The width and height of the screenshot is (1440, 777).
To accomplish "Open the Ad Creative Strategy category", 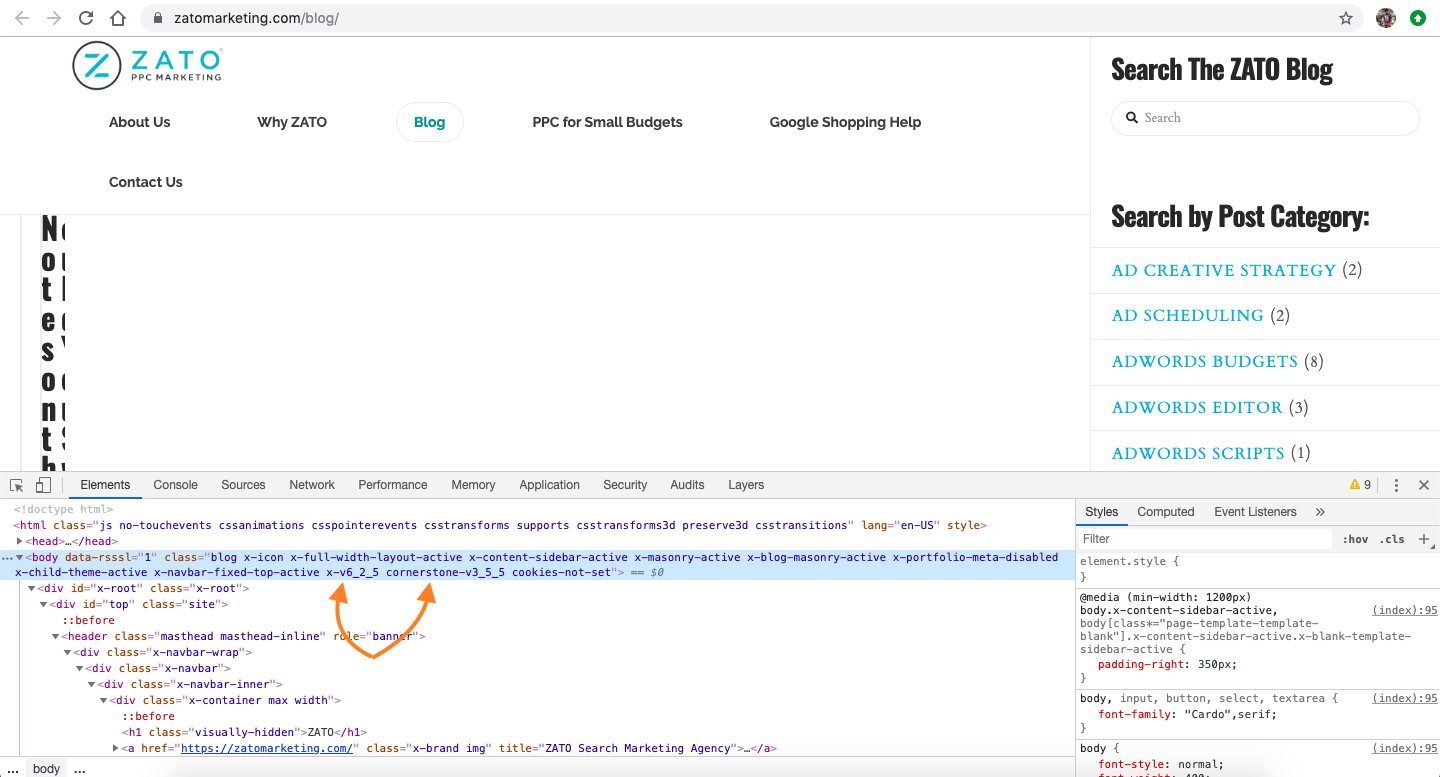I will coord(1224,270).
